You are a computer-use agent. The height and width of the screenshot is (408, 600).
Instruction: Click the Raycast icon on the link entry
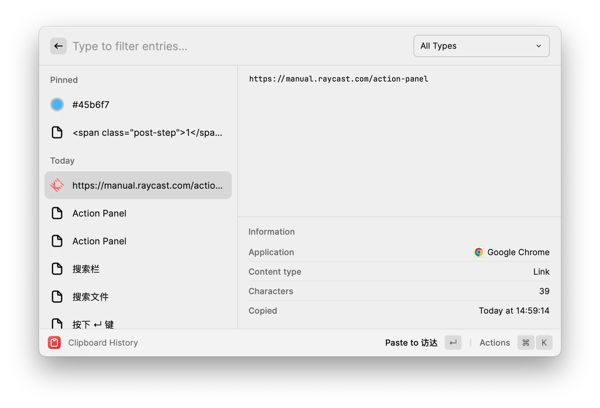tap(57, 185)
